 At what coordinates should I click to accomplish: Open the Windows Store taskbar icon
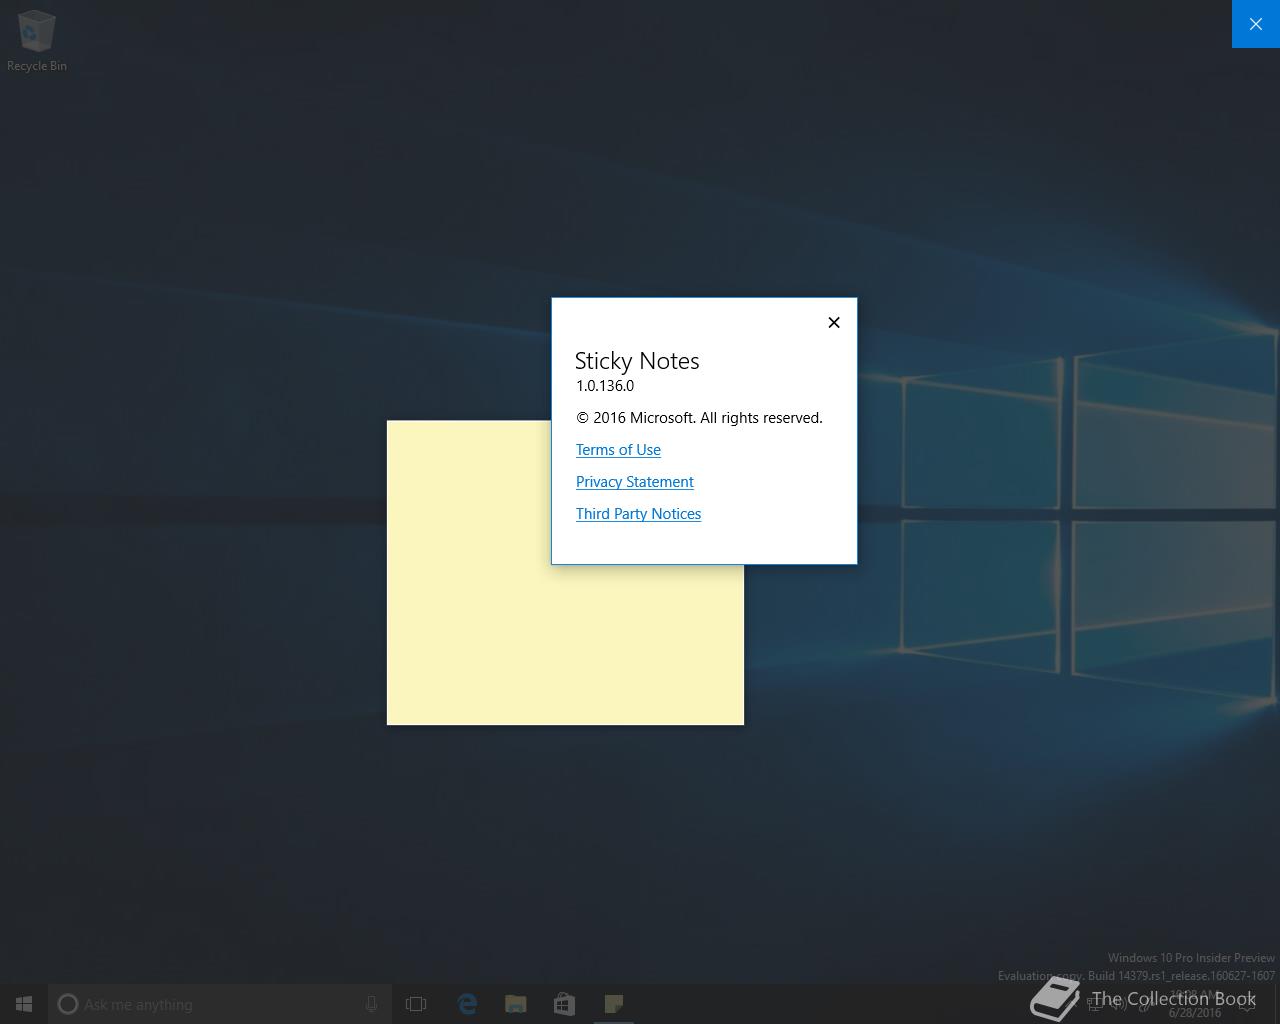(564, 1004)
